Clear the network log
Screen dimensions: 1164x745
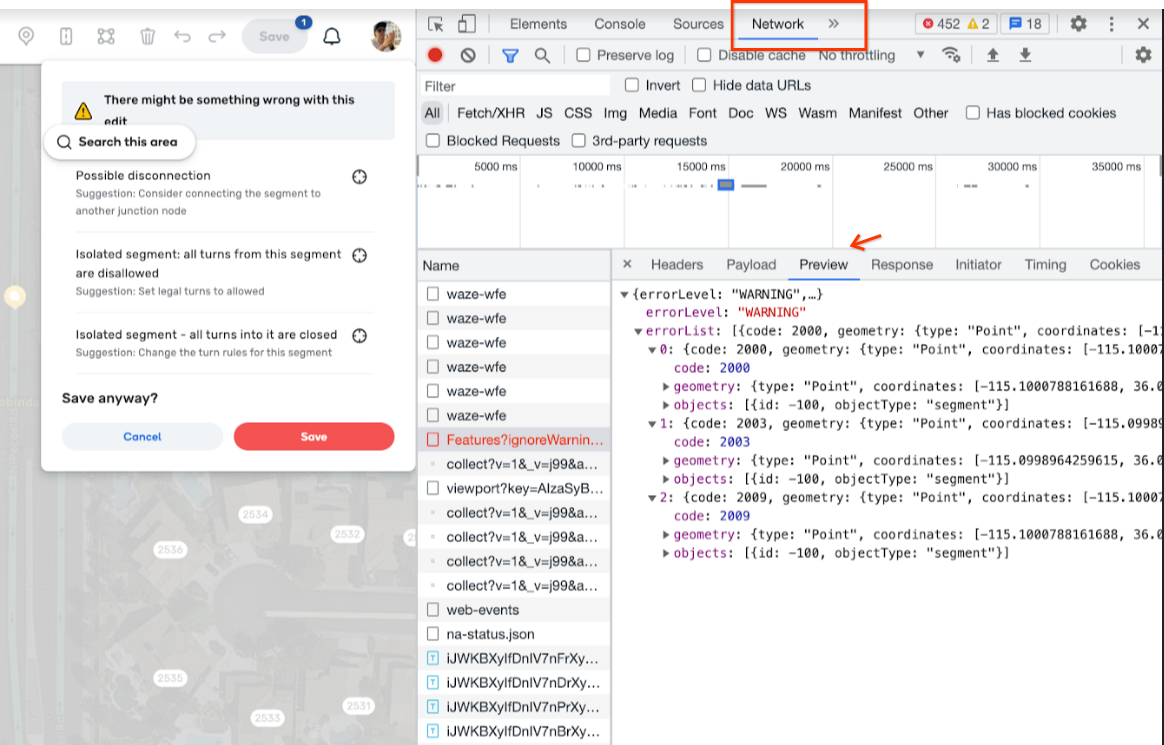(x=468, y=55)
